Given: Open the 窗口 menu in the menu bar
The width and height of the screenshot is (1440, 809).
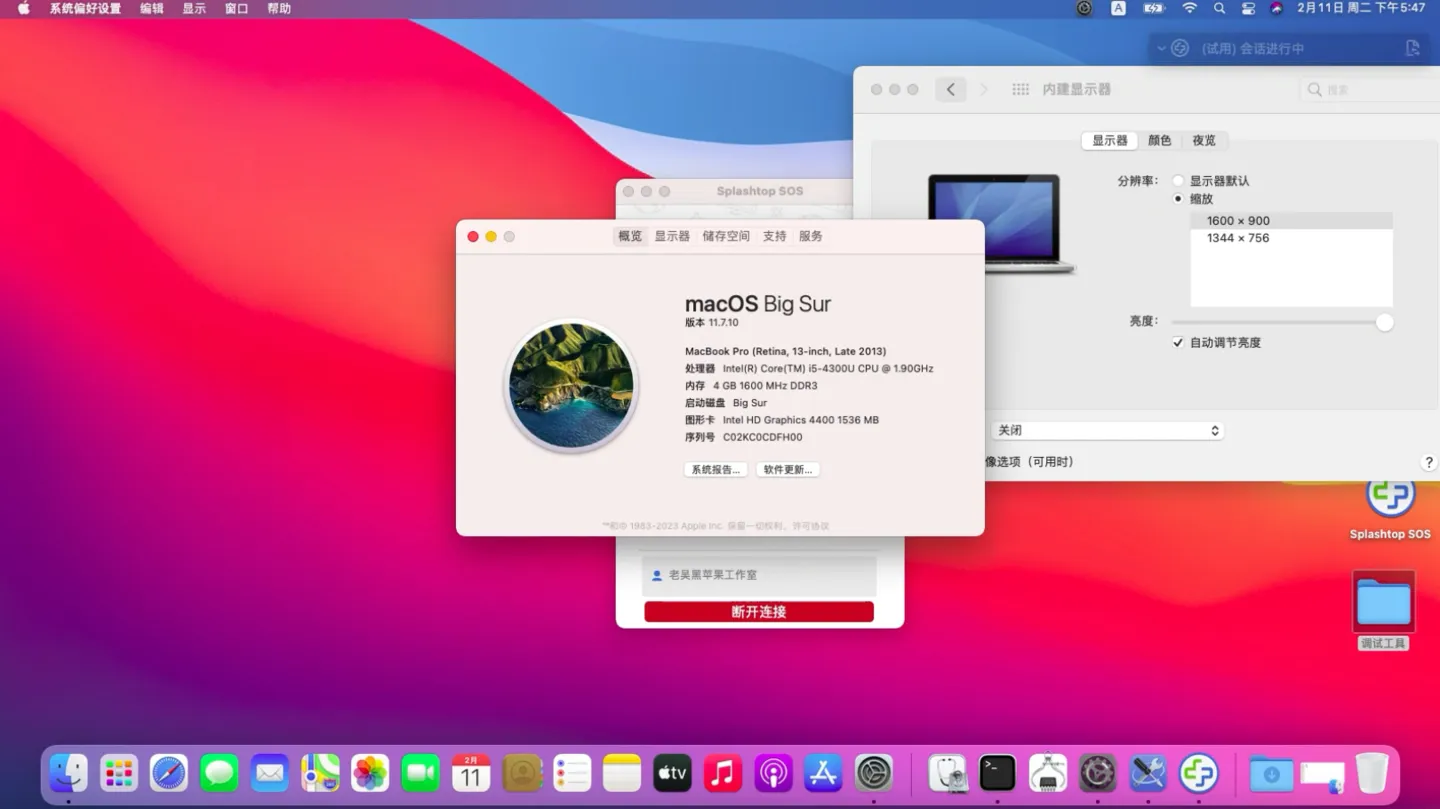Looking at the screenshot, I should (235, 8).
